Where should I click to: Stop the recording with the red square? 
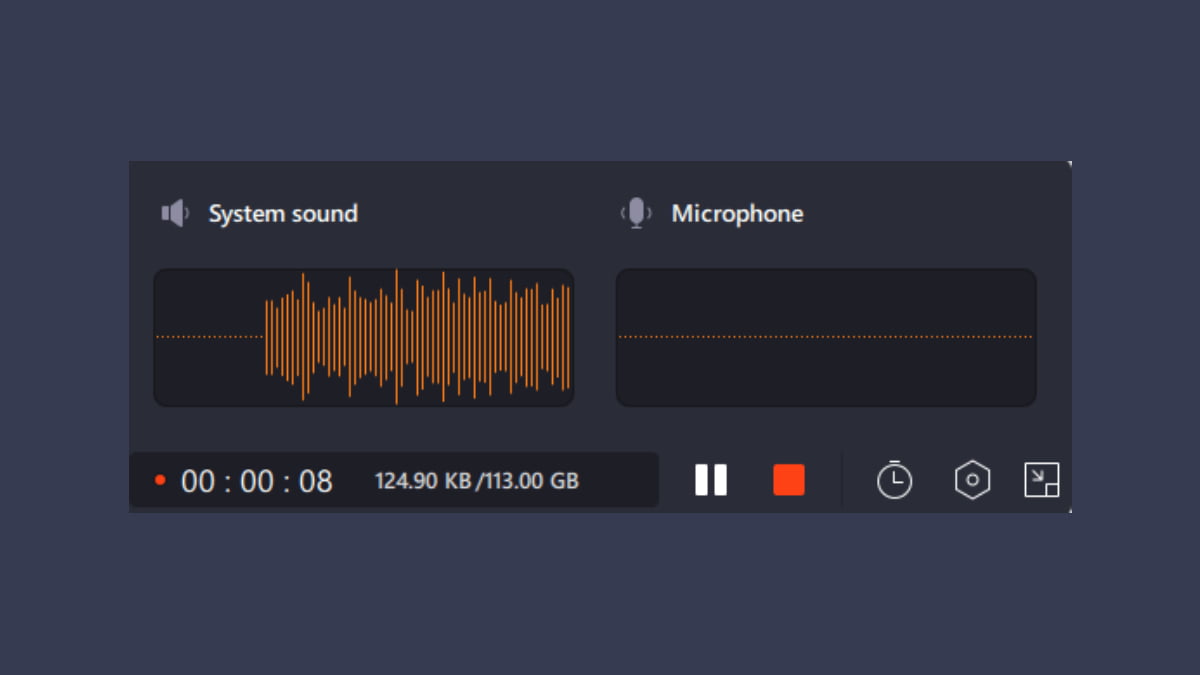[x=788, y=480]
